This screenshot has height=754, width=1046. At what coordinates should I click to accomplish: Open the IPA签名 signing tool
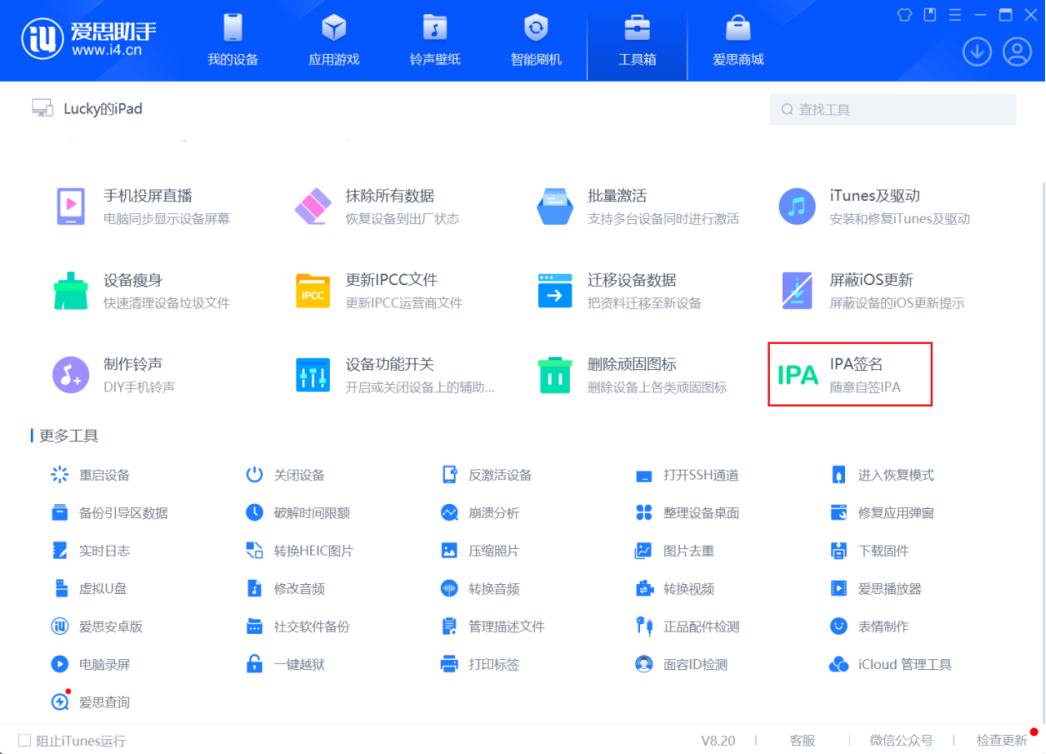click(850, 374)
